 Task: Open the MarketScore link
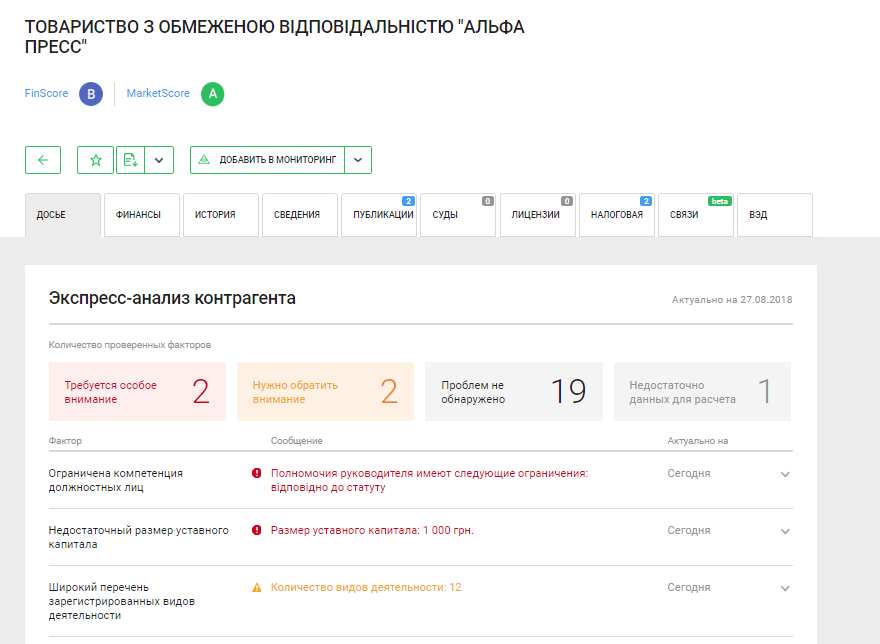click(x=158, y=93)
